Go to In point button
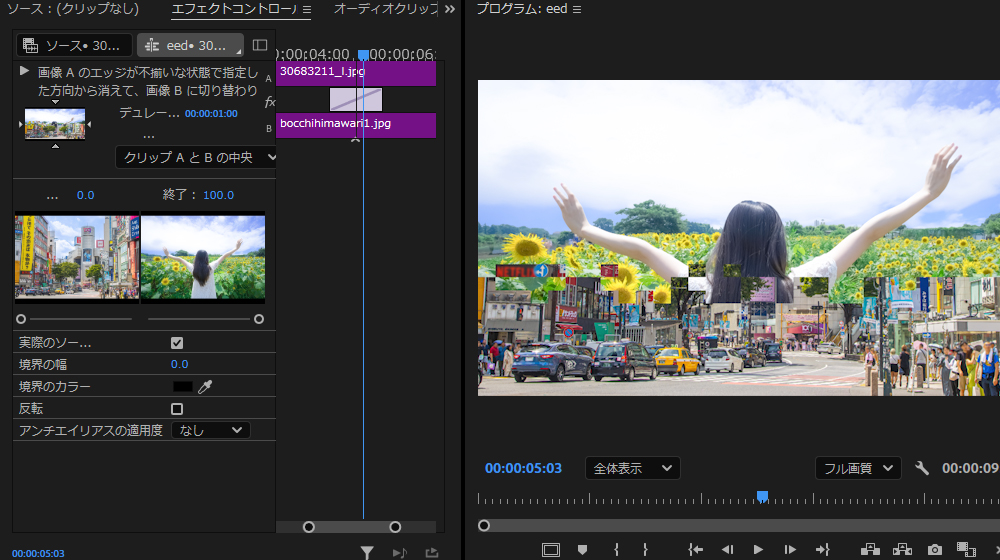 (695, 550)
